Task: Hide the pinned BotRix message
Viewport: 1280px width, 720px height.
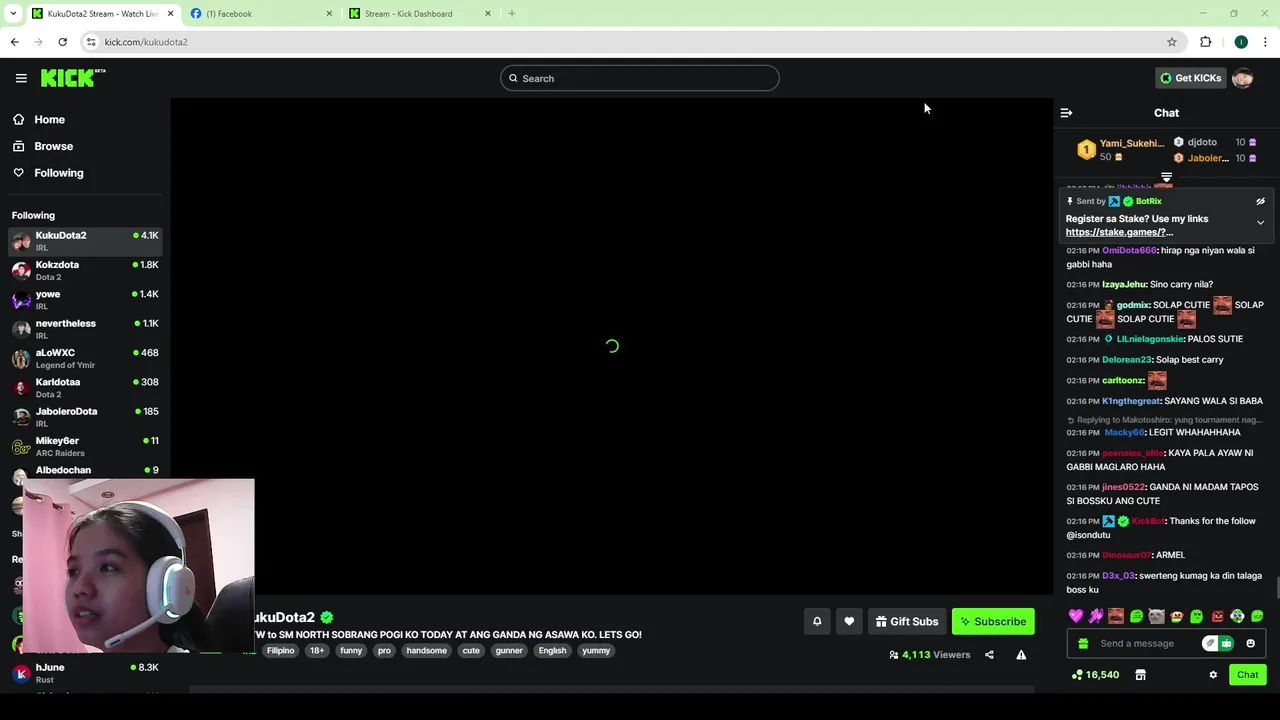Action: tap(1260, 201)
